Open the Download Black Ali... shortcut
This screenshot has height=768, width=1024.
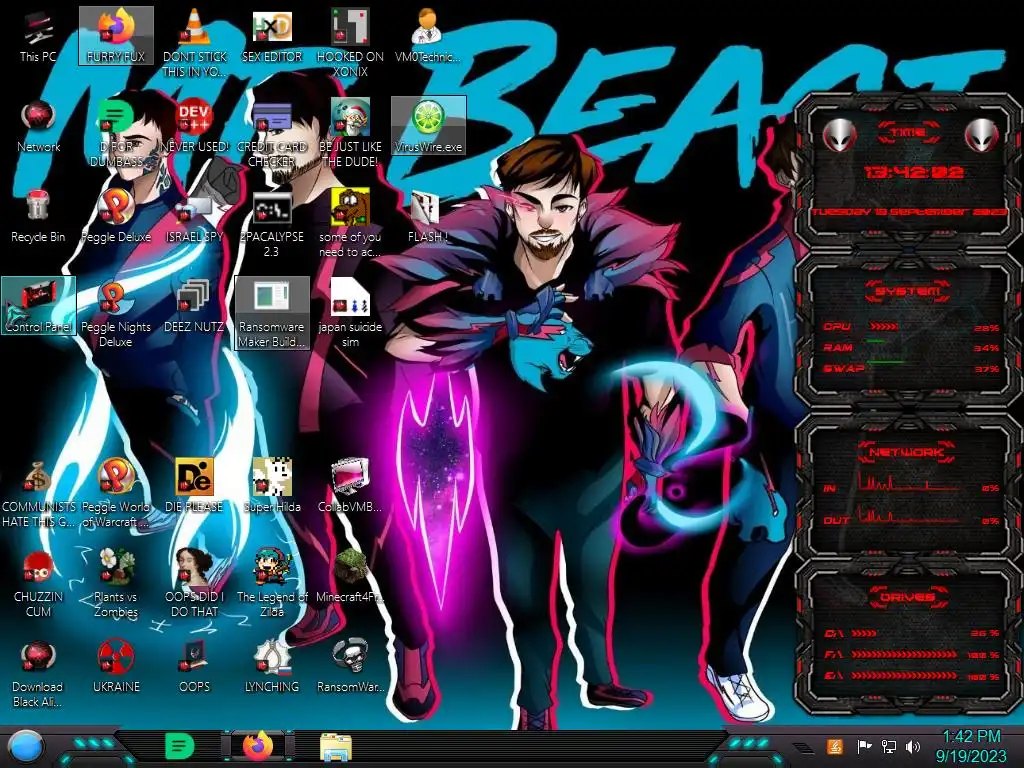click(38, 674)
